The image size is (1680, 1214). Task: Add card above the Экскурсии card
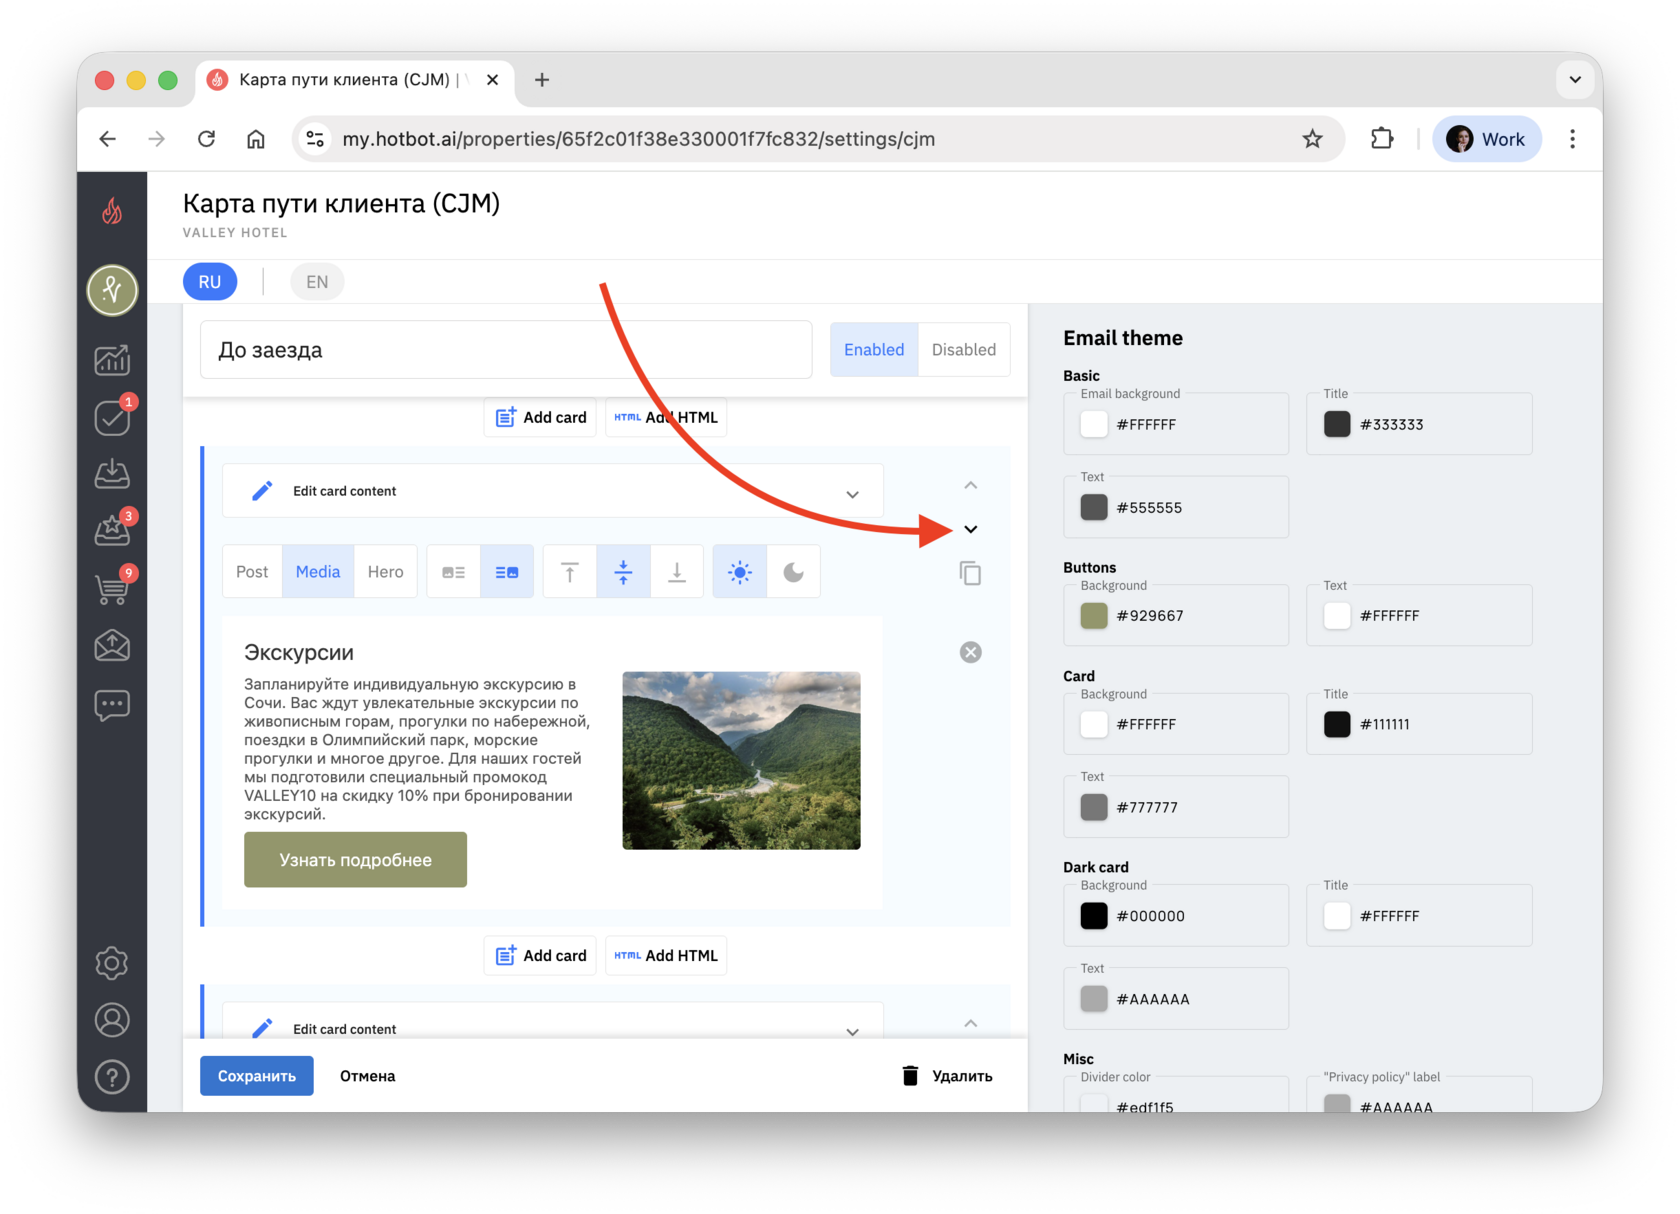tap(541, 417)
